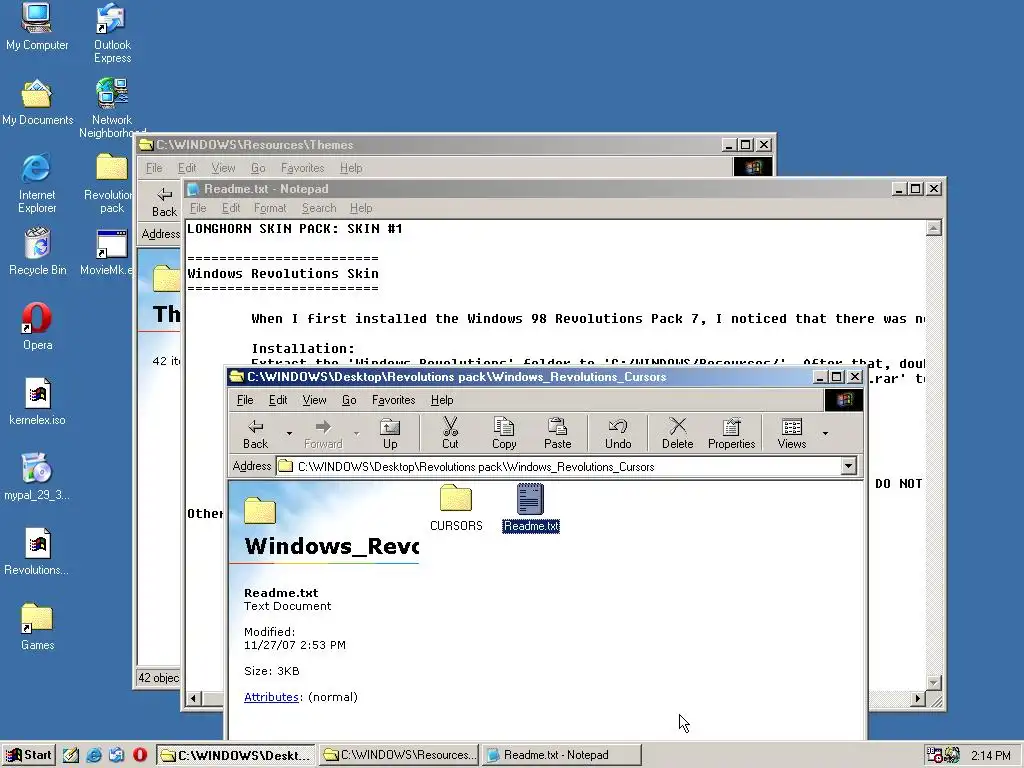Click the Back button in Cursors explorer toolbar
The height and width of the screenshot is (768, 1024).
(255, 434)
